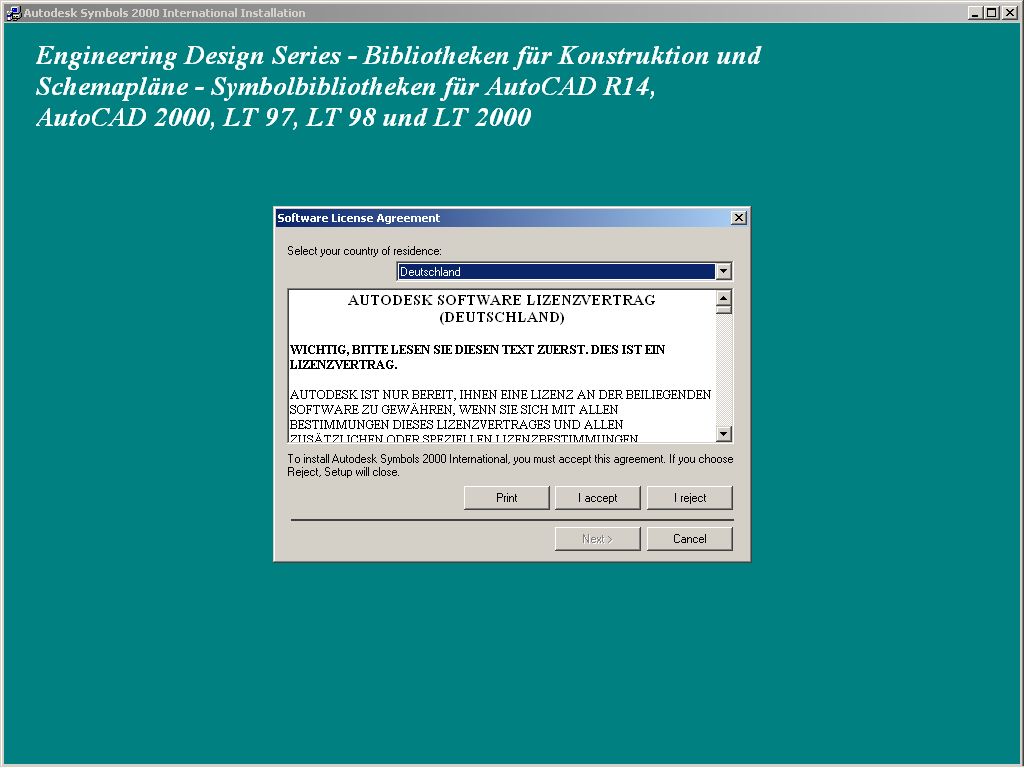Click the I accept button
Viewport: 1024px width, 768px height.
tap(598, 498)
